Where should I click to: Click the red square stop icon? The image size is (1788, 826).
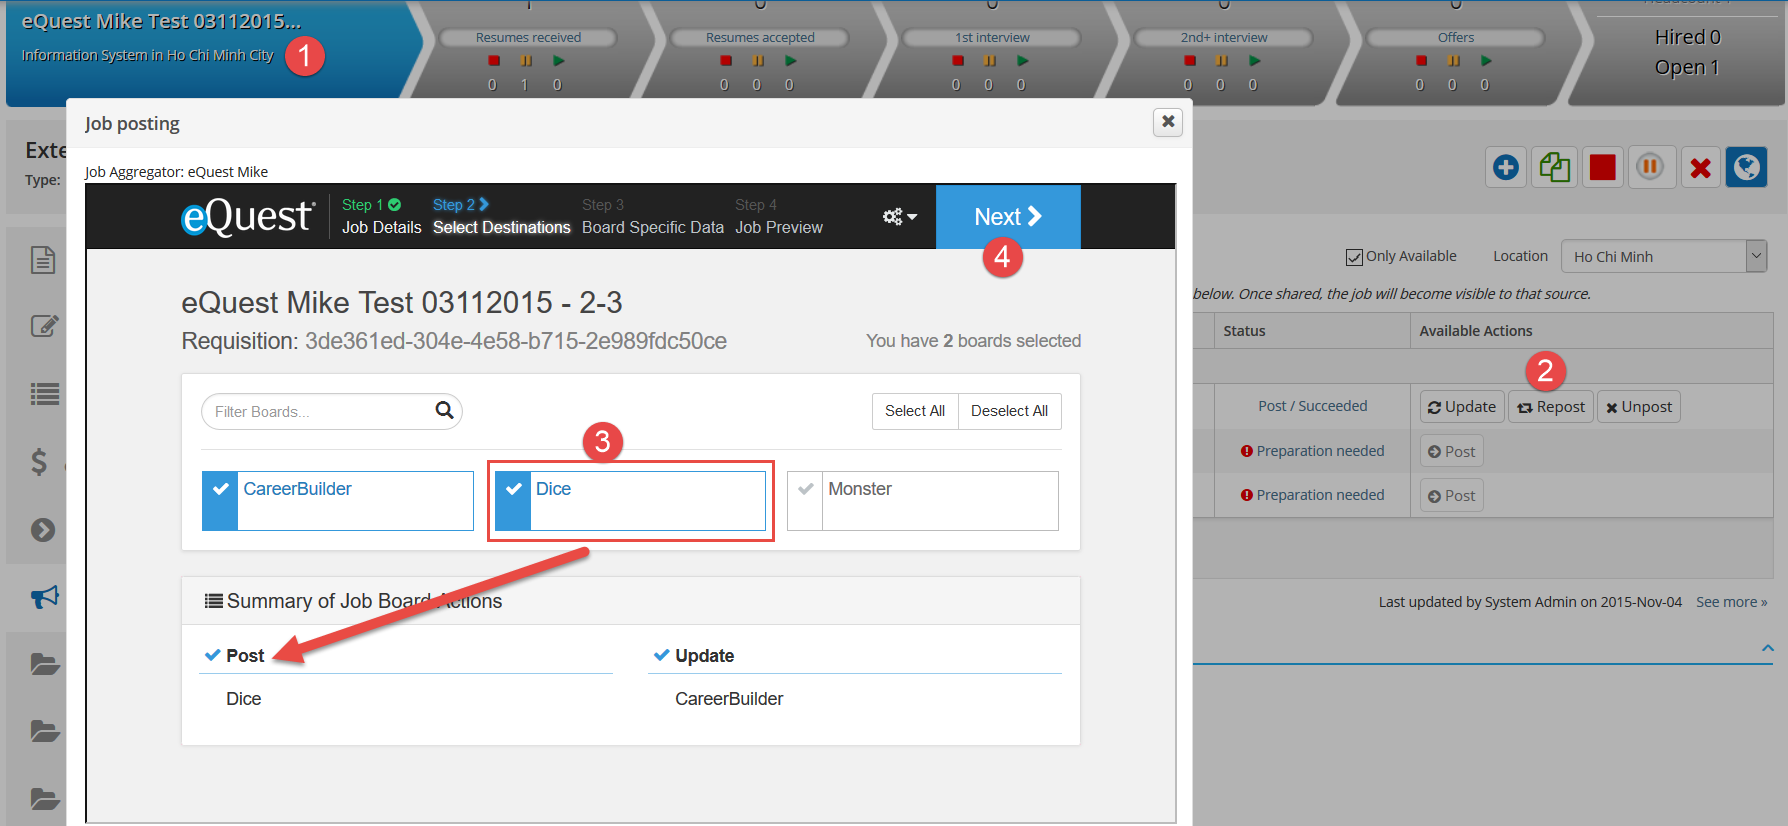click(1602, 167)
